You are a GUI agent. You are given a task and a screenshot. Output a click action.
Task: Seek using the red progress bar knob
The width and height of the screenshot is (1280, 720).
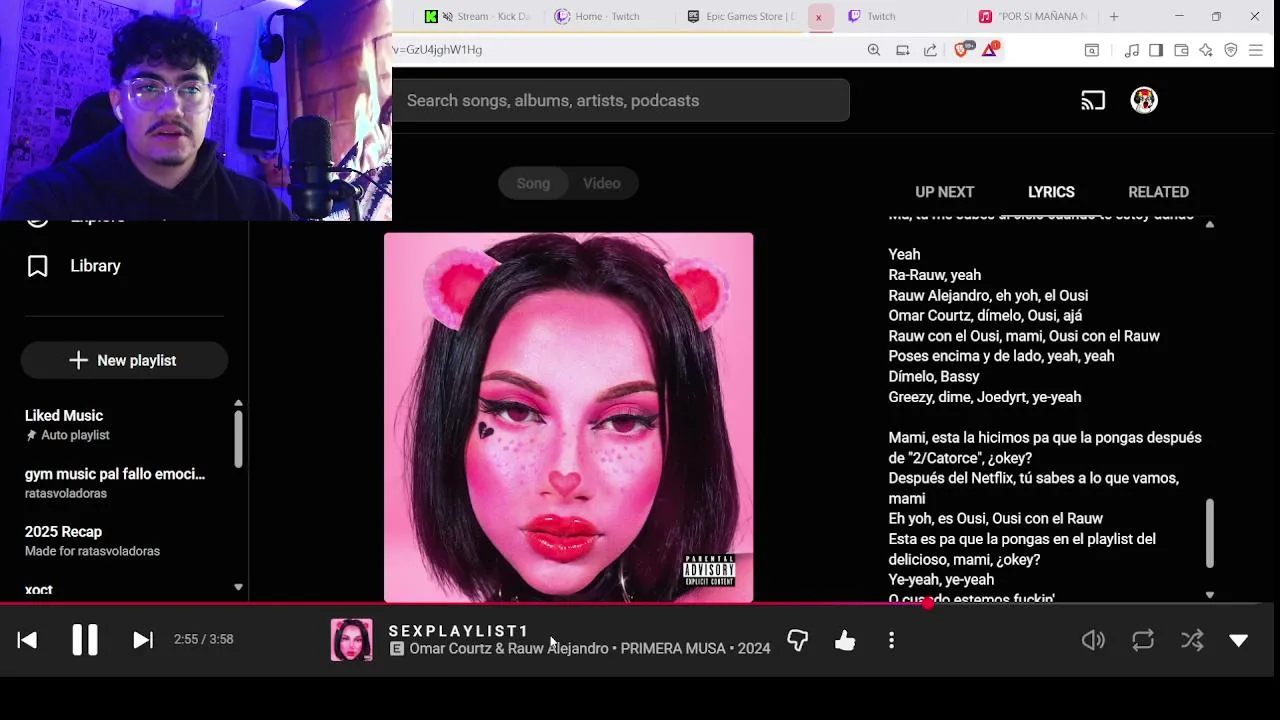(928, 603)
